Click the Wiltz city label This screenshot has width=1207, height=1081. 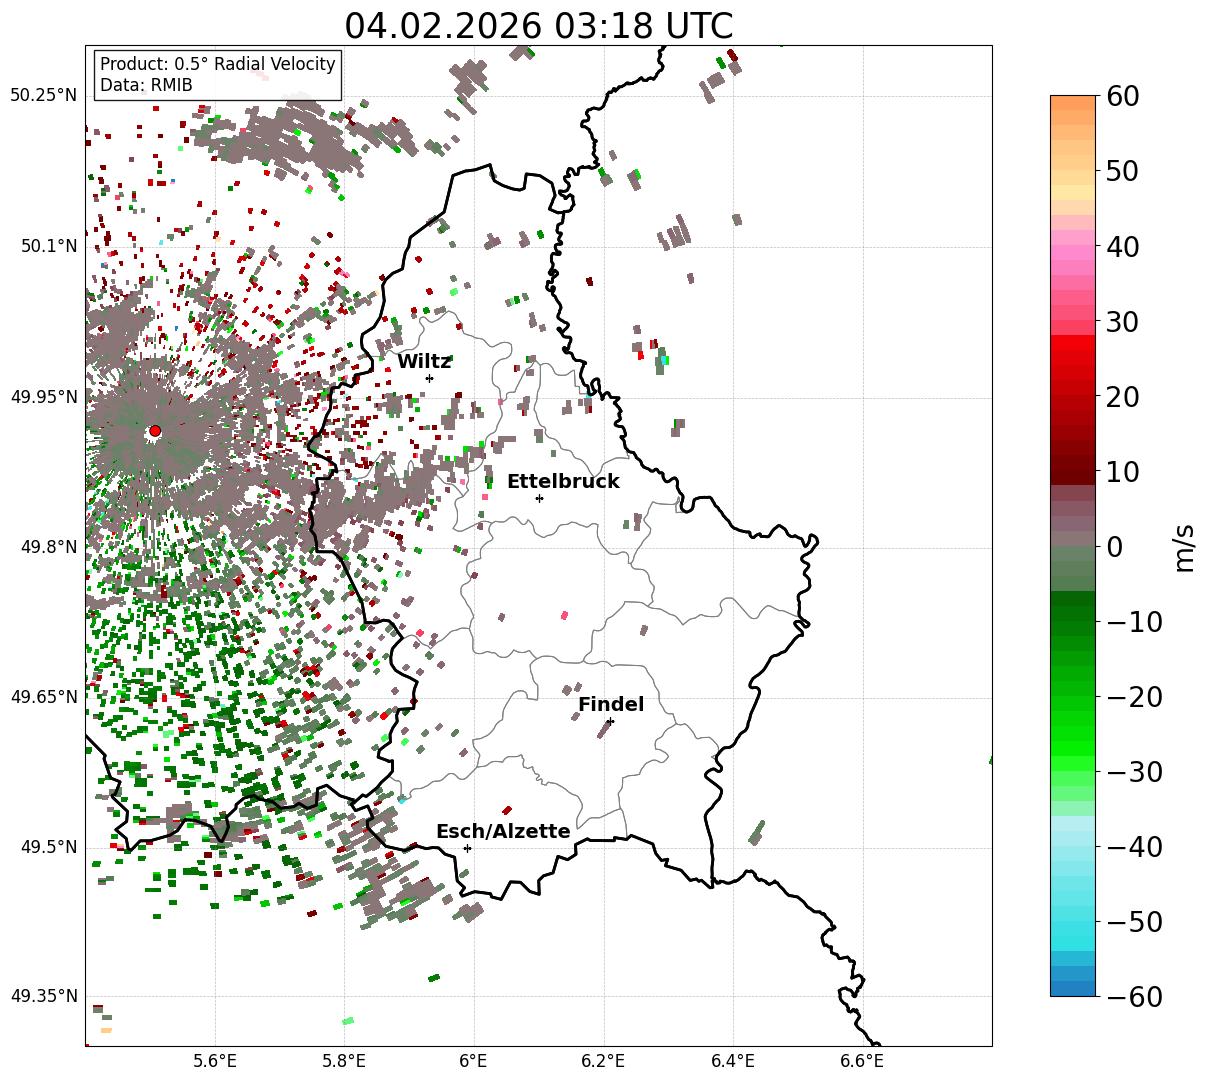coord(424,361)
